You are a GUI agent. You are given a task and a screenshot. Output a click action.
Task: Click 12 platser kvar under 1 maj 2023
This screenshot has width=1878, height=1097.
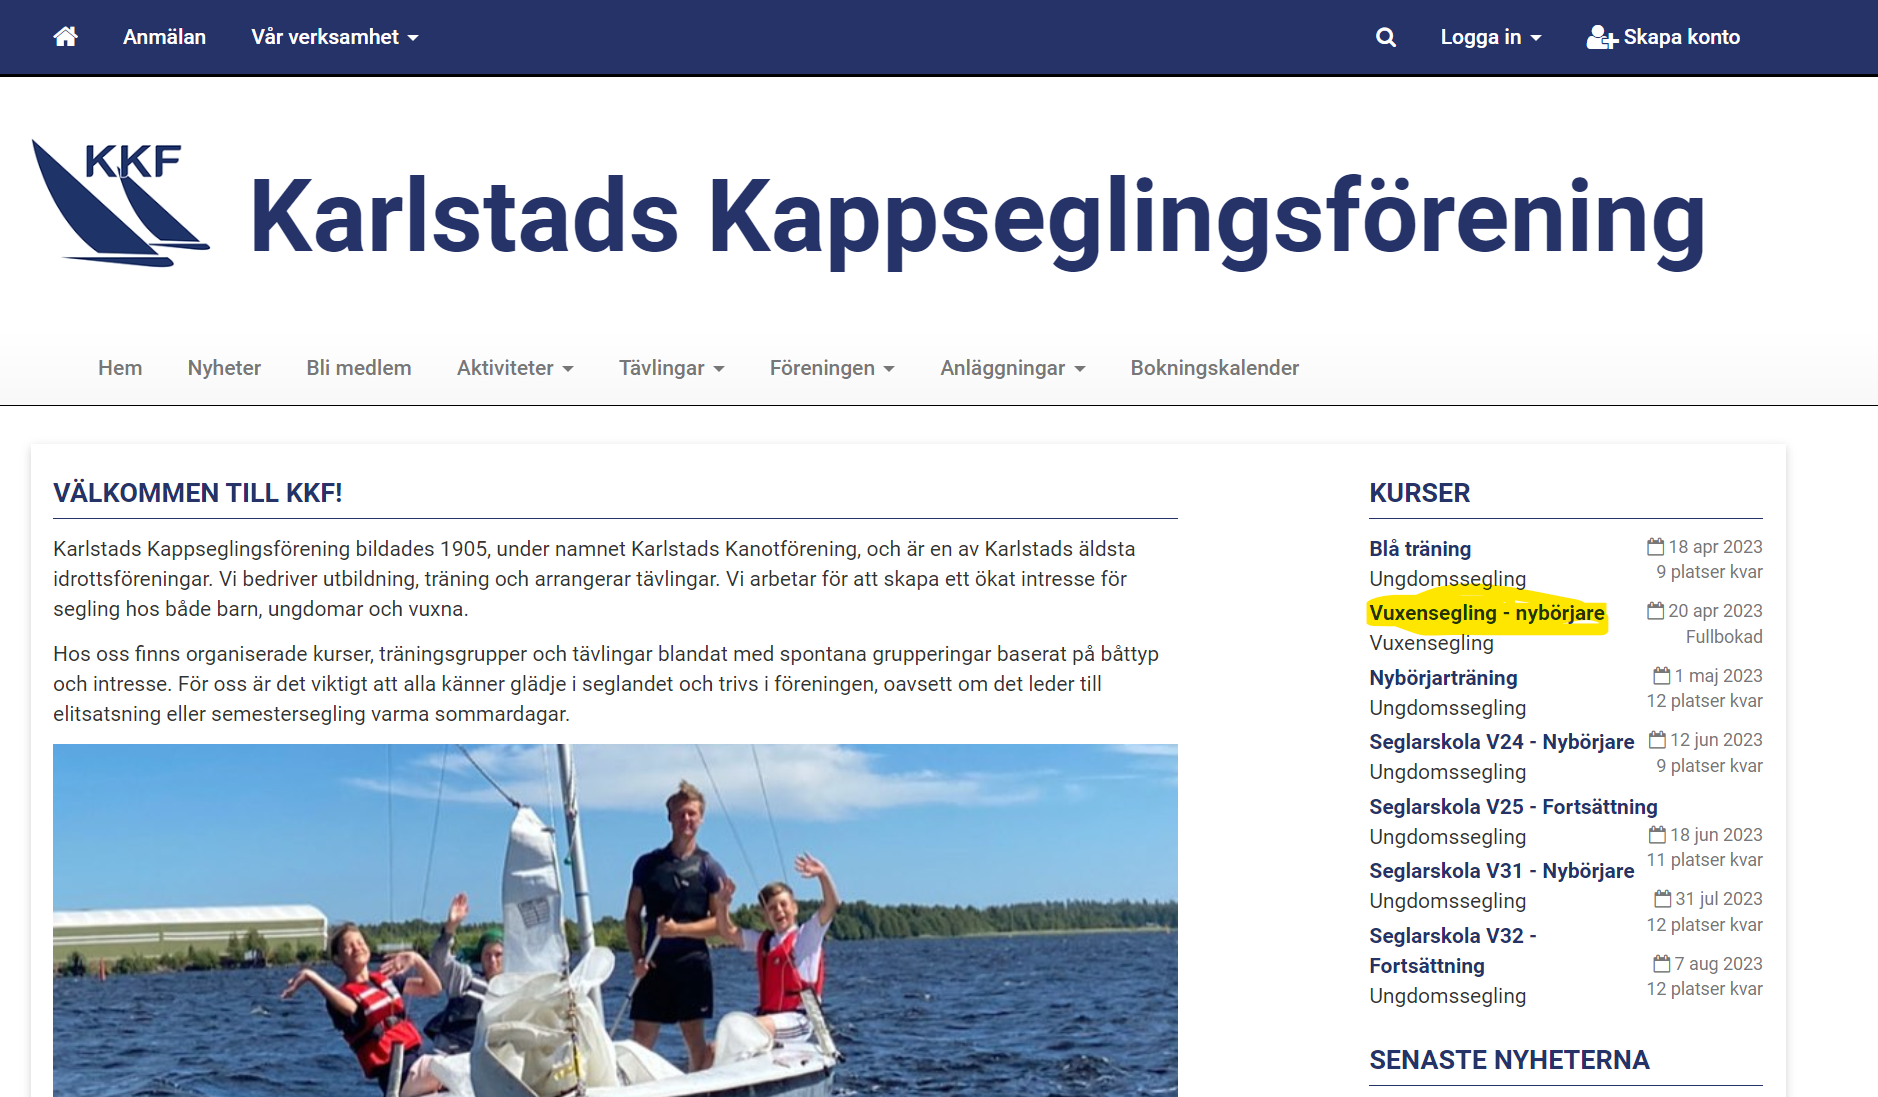1705,701
